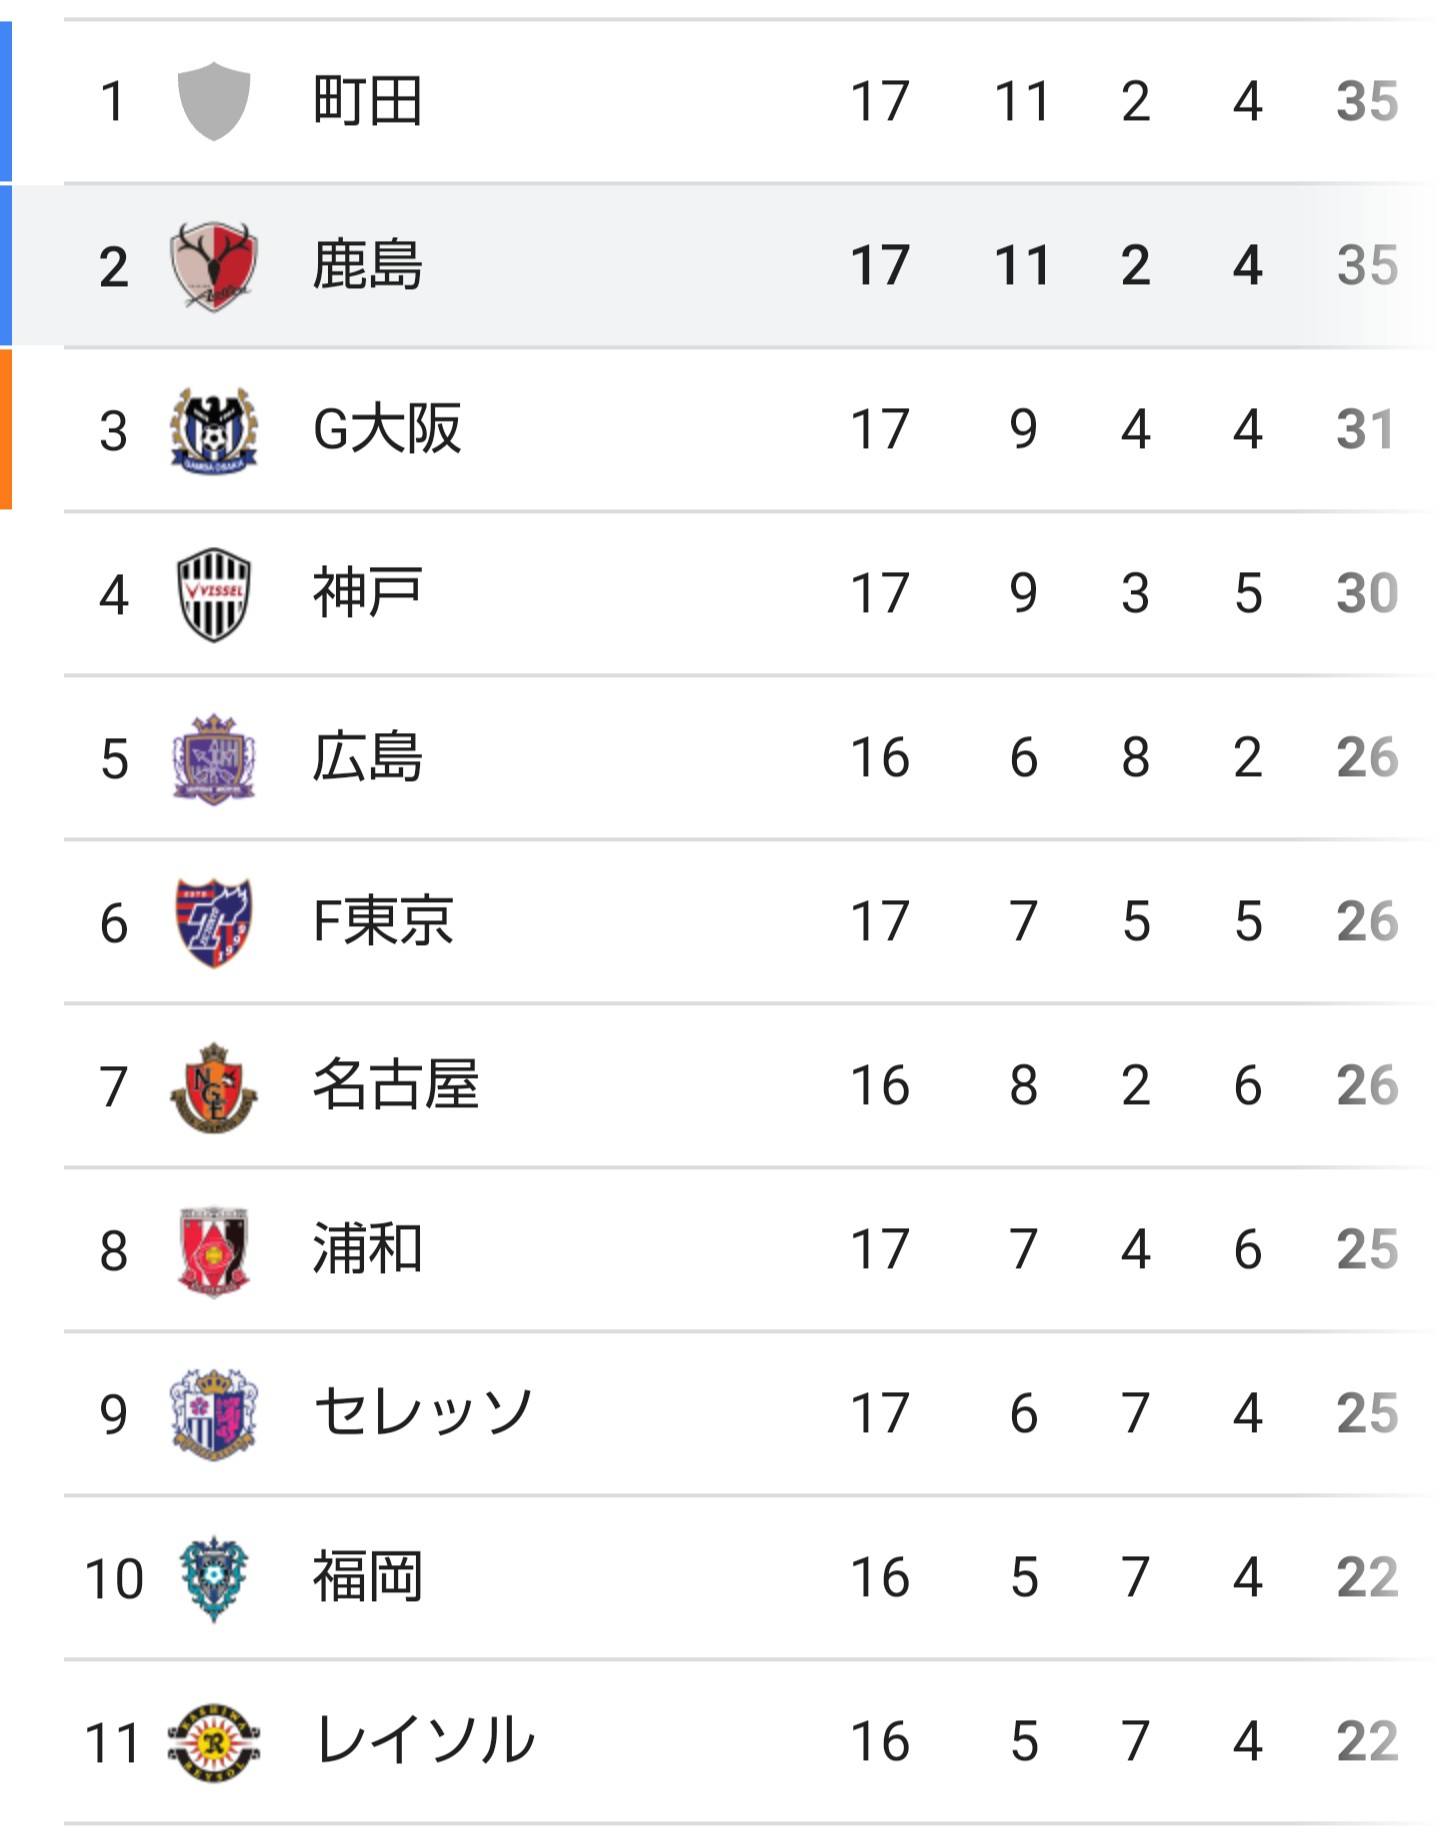Image resolution: width=1440 pixels, height=1833 pixels.
Task: Click the Cerezo Osaka pink crest
Action: pos(214,1415)
